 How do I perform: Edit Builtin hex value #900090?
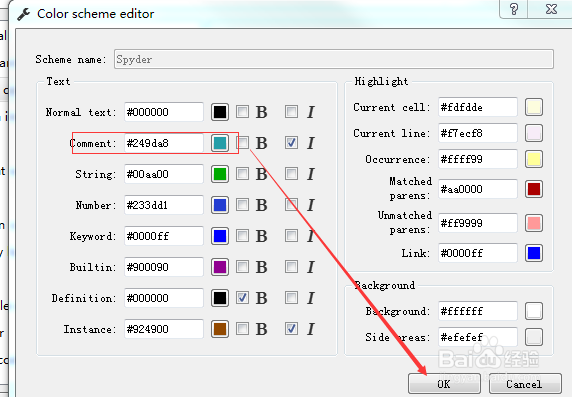(x=164, y=267)
